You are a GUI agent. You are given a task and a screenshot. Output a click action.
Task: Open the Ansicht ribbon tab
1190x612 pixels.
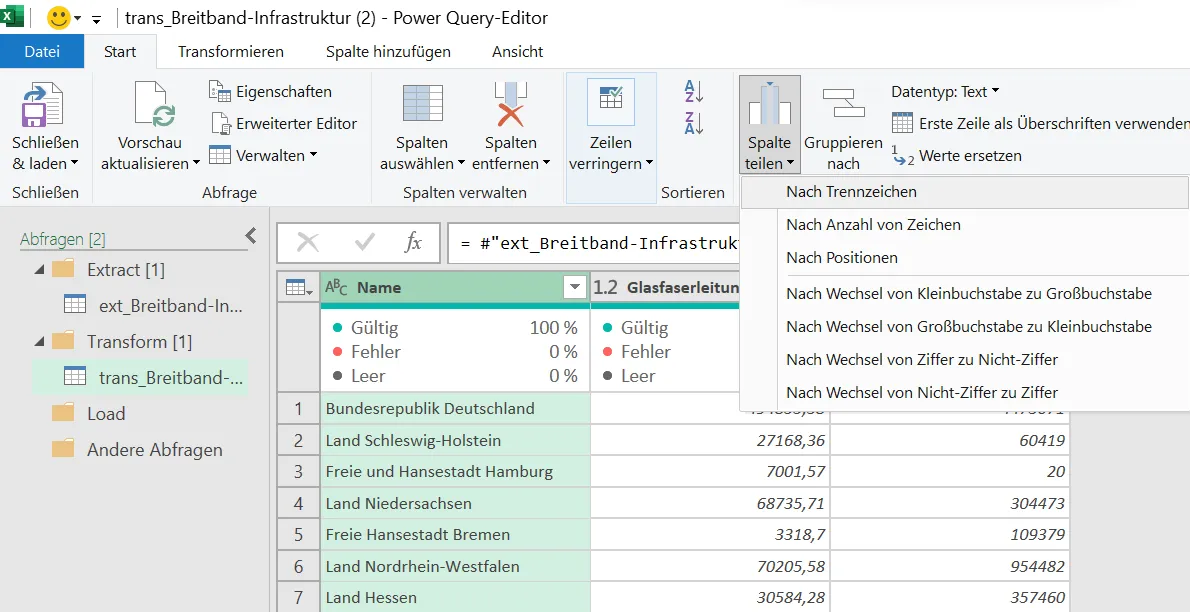(x=518, y=52)
